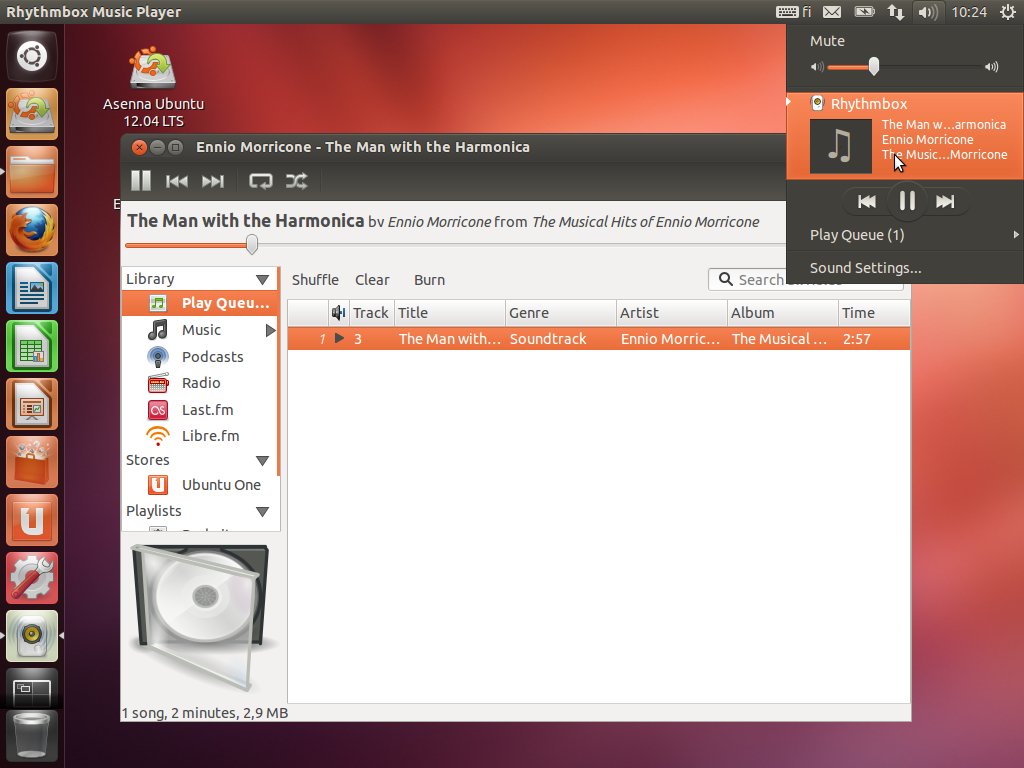The width and height of the screenshot is (1024, 768).
Task: Open the Files folder in launcher
Action: (x=32, y=172)
